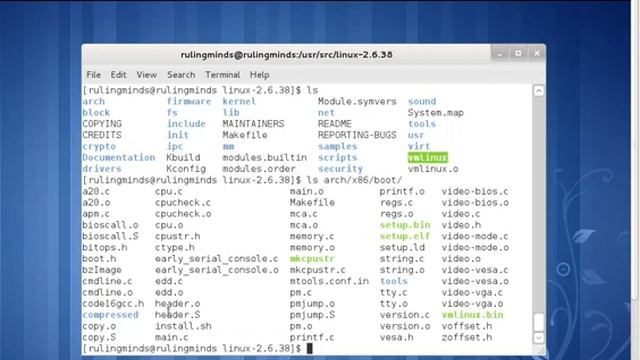Image resolution: width=640 pixels, height=360 pixels.
Task: Click the drivers directory name
Action: click(x=102, y=169)
